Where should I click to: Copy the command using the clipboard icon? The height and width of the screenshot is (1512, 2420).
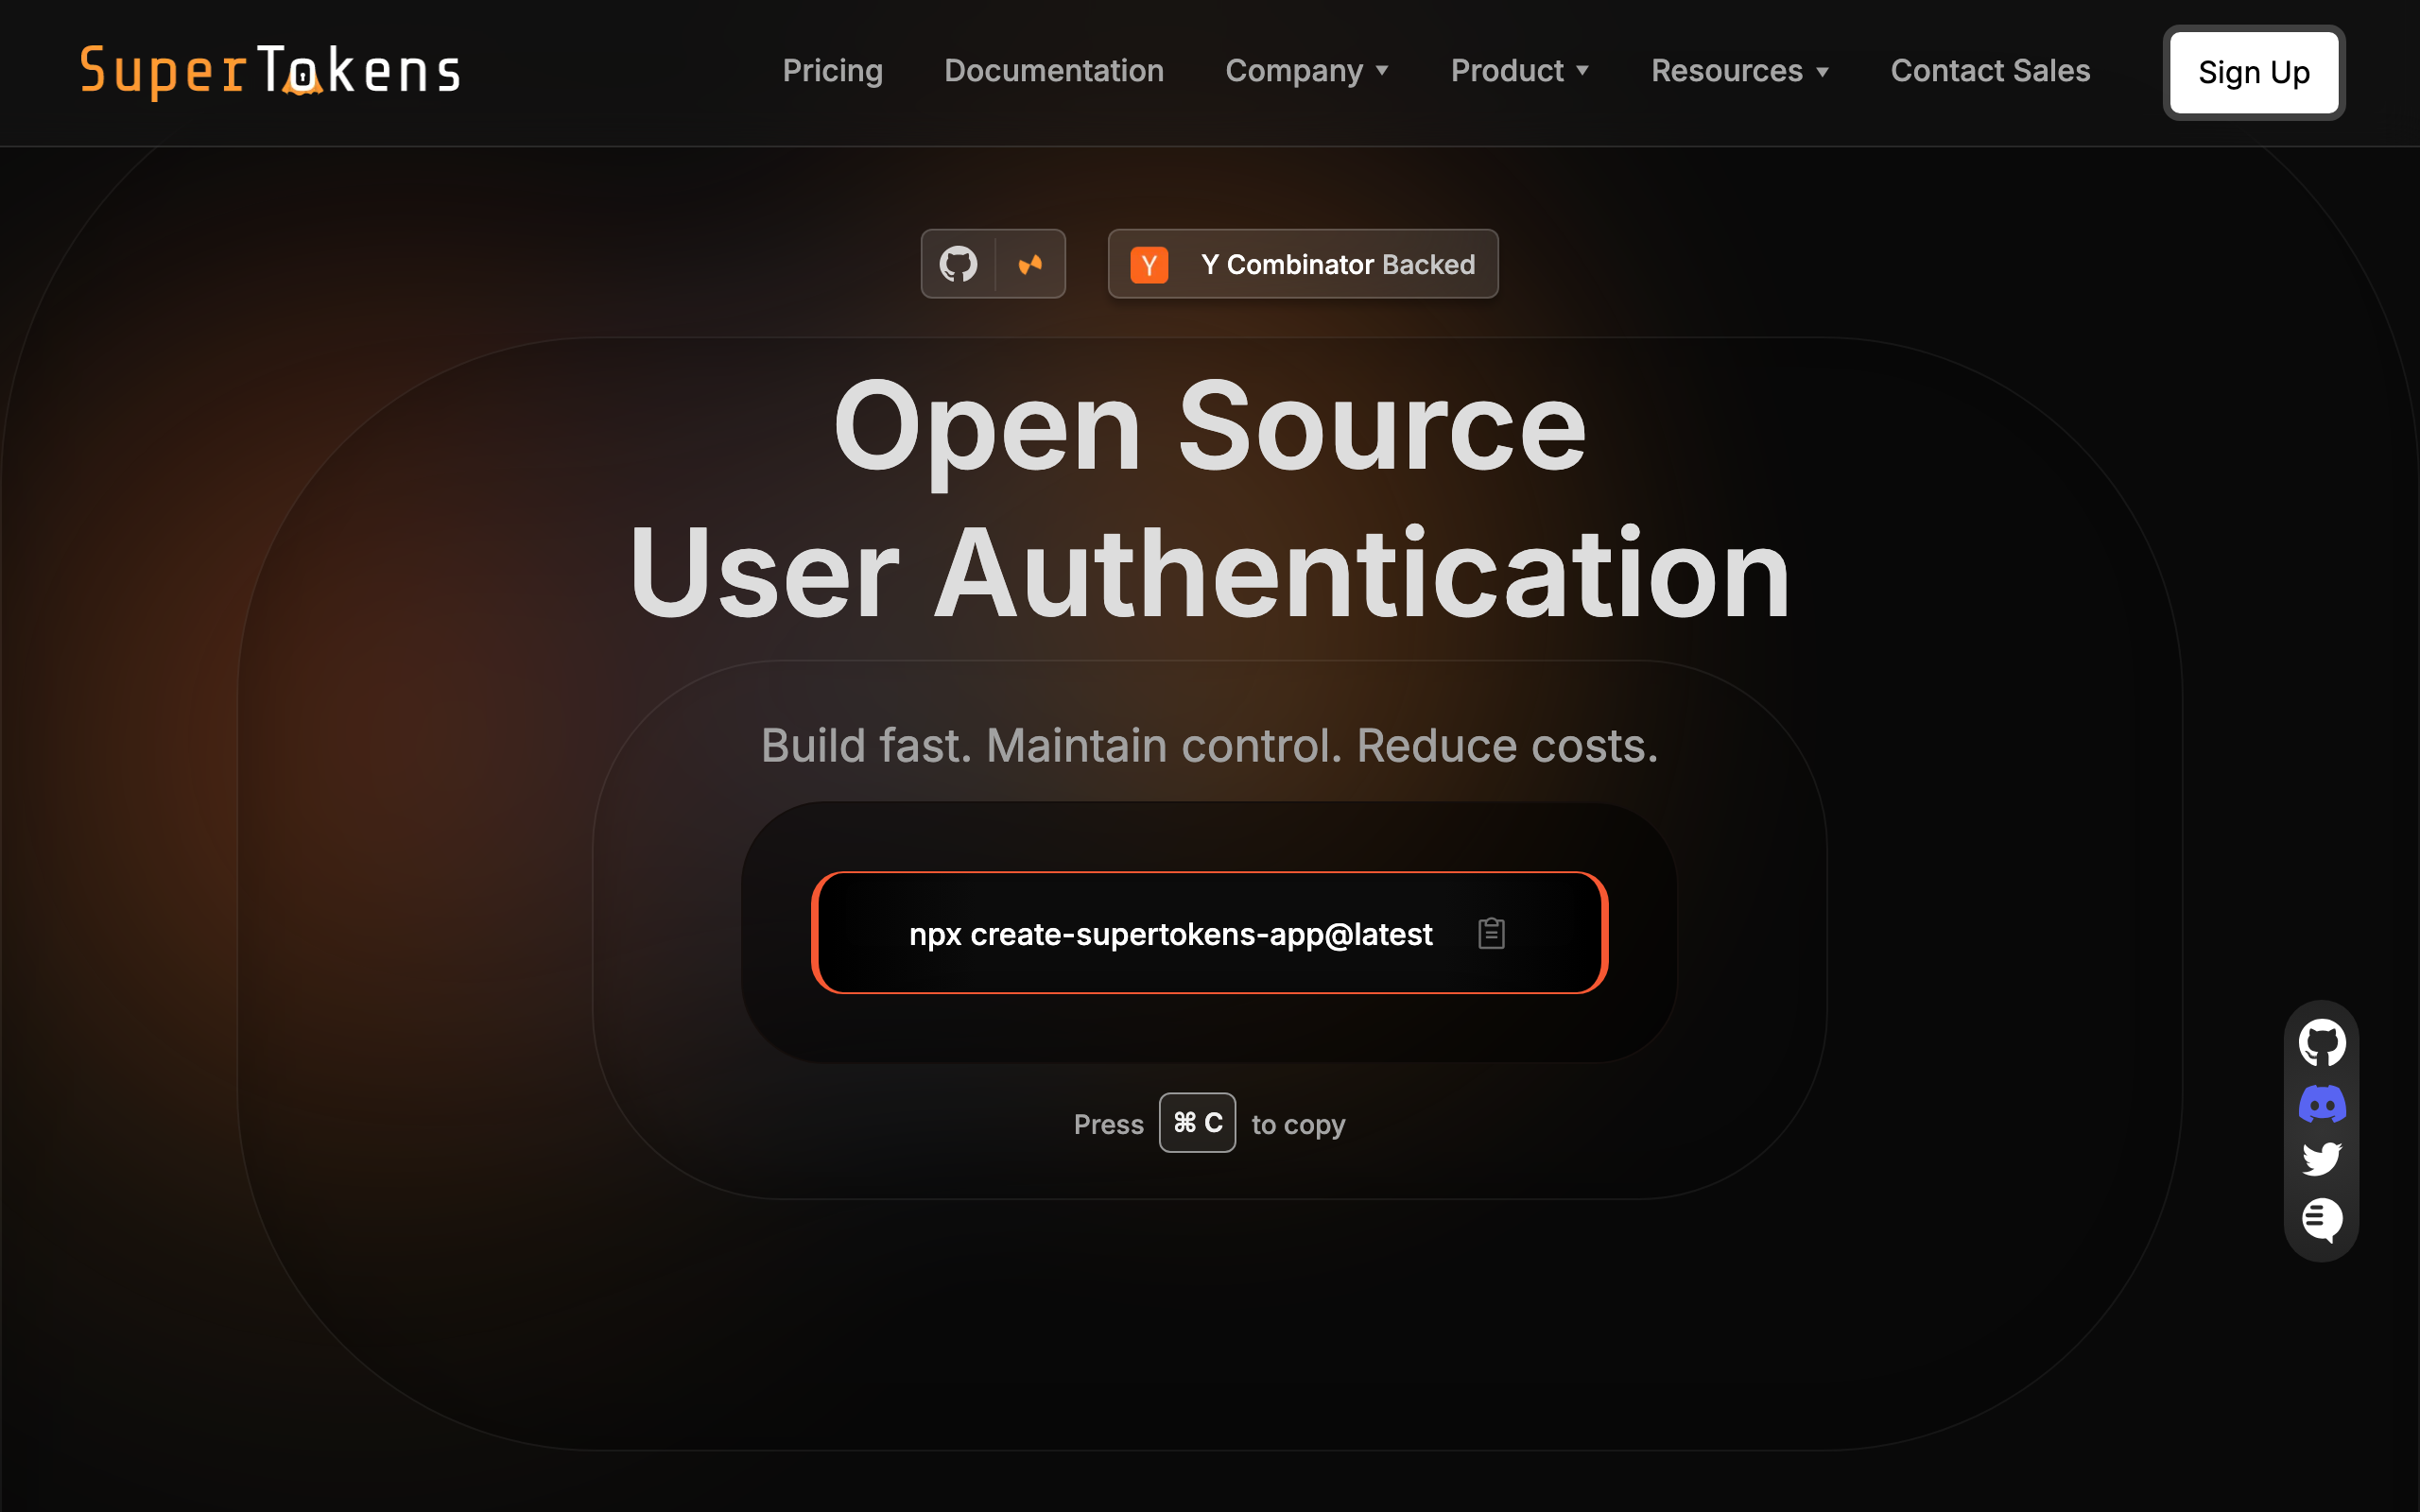[x=1491, y=933]
